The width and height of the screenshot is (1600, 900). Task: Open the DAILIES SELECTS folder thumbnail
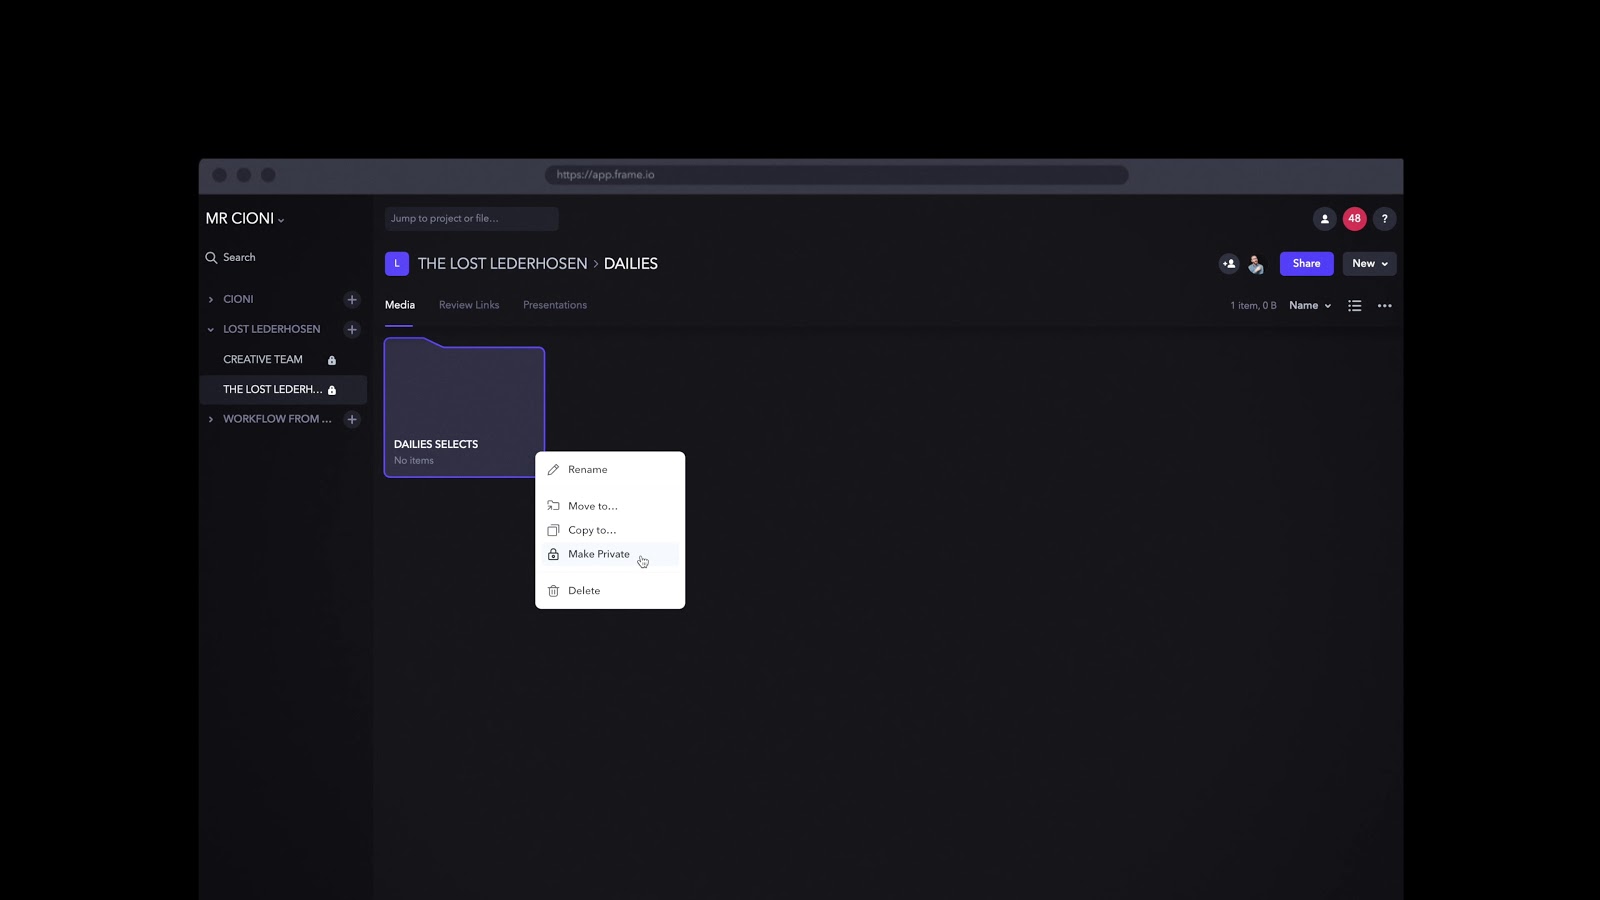pyautogui.click(x=464, y=408)
